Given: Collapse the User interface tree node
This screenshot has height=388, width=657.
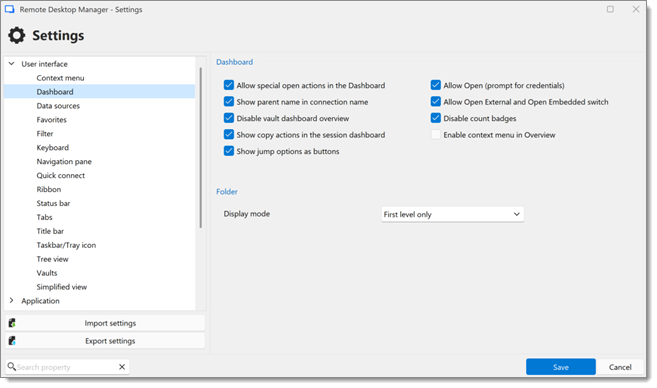Looking at the screenshot, I should [12, 64].
